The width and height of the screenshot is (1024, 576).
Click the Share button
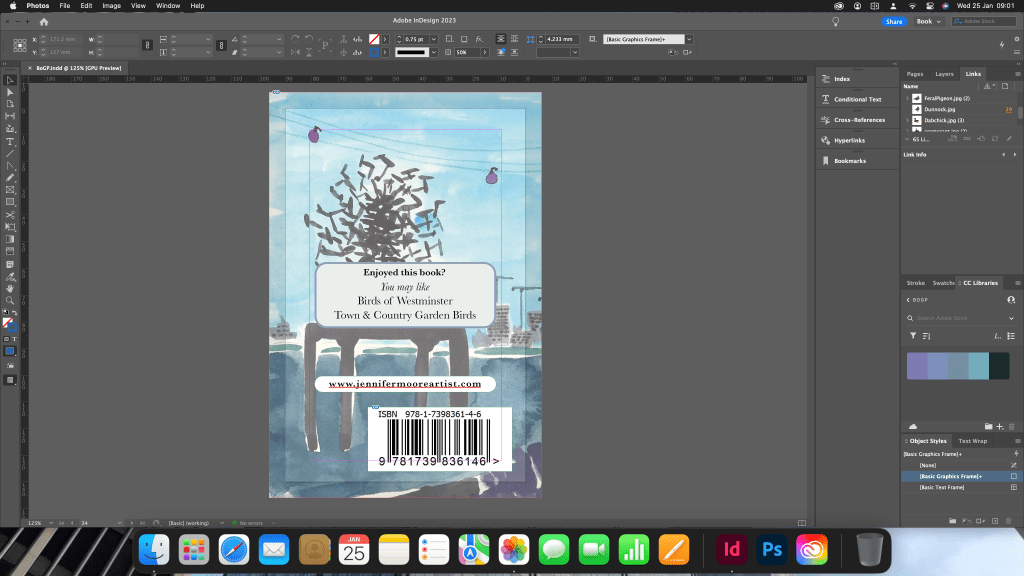pyautogui.click(x=893, y=21)
